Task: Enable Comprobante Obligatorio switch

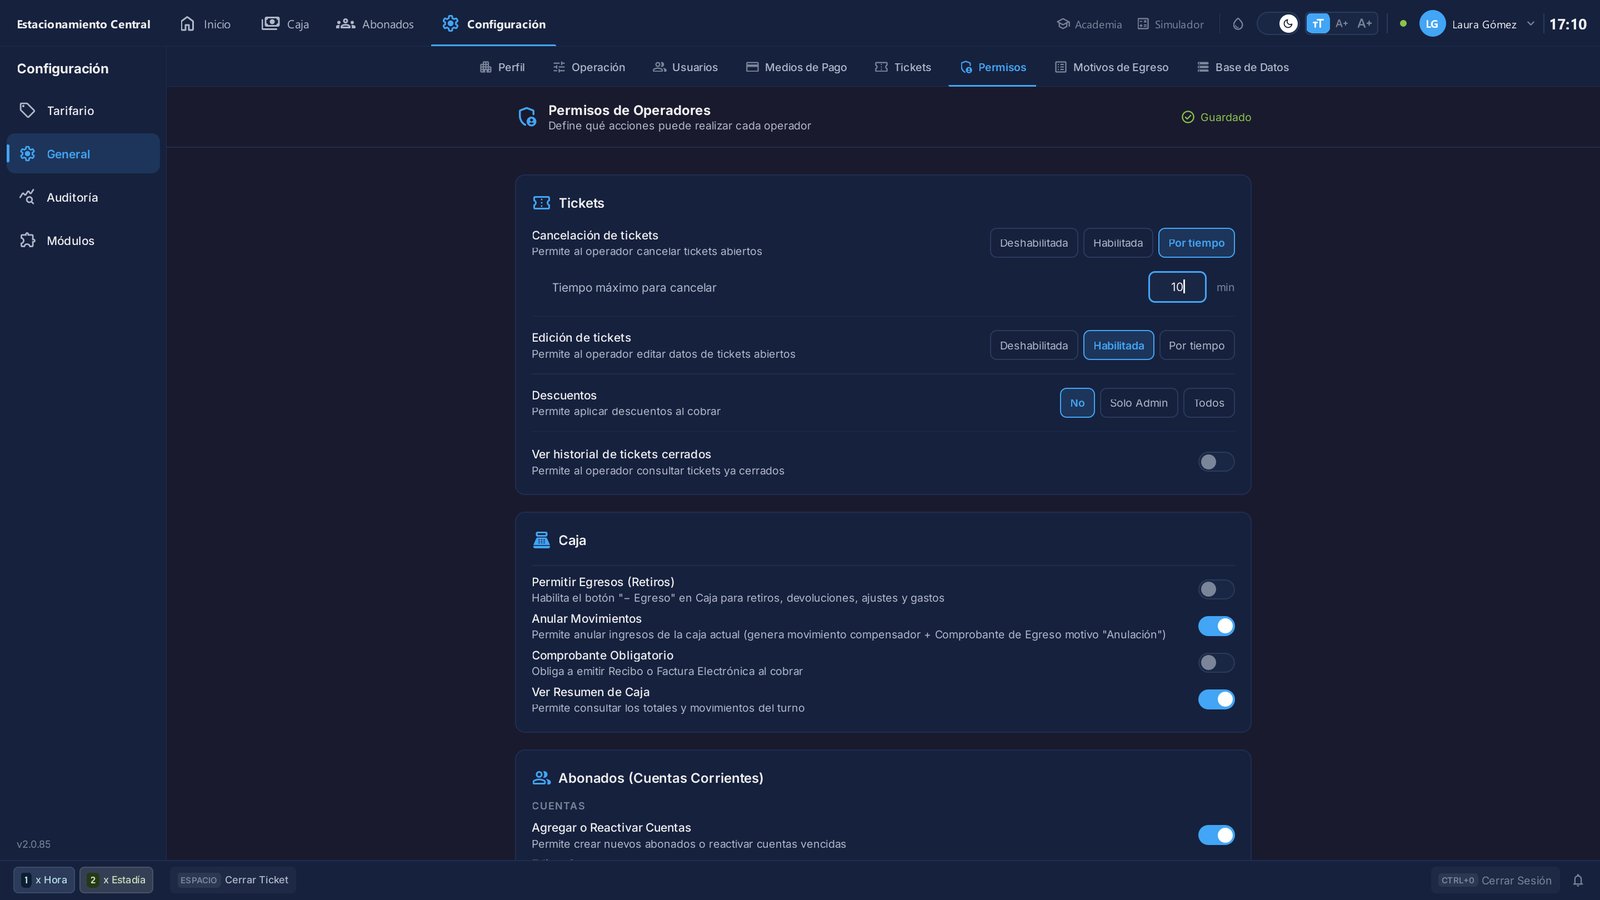Action: (x=1216, y=663)
